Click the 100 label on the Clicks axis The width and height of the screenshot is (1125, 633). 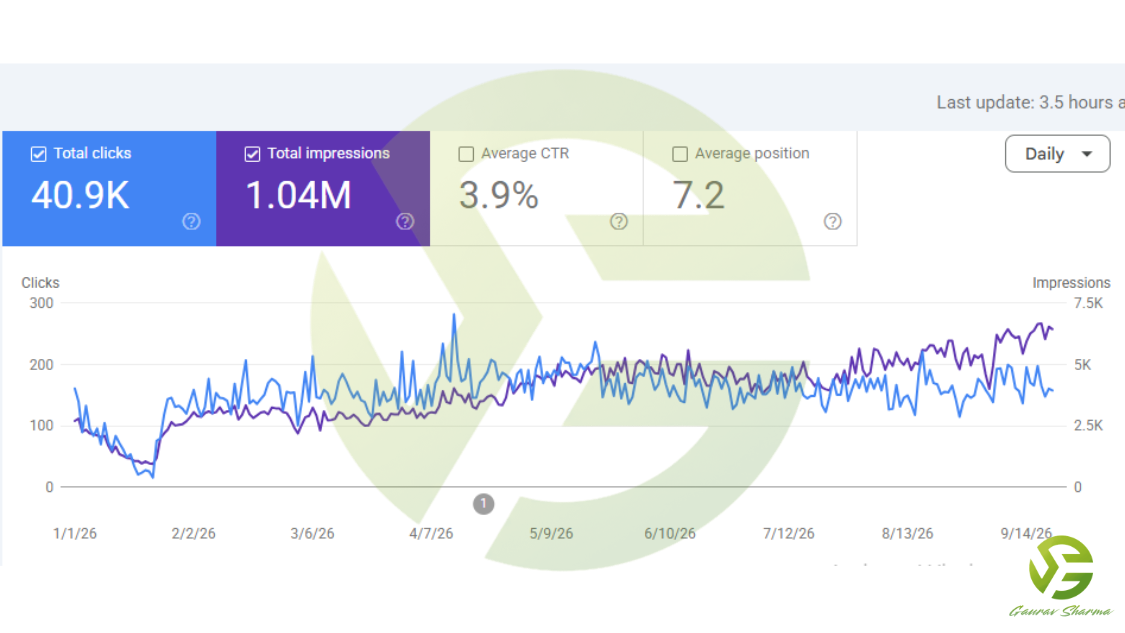[x=42, y=426]
